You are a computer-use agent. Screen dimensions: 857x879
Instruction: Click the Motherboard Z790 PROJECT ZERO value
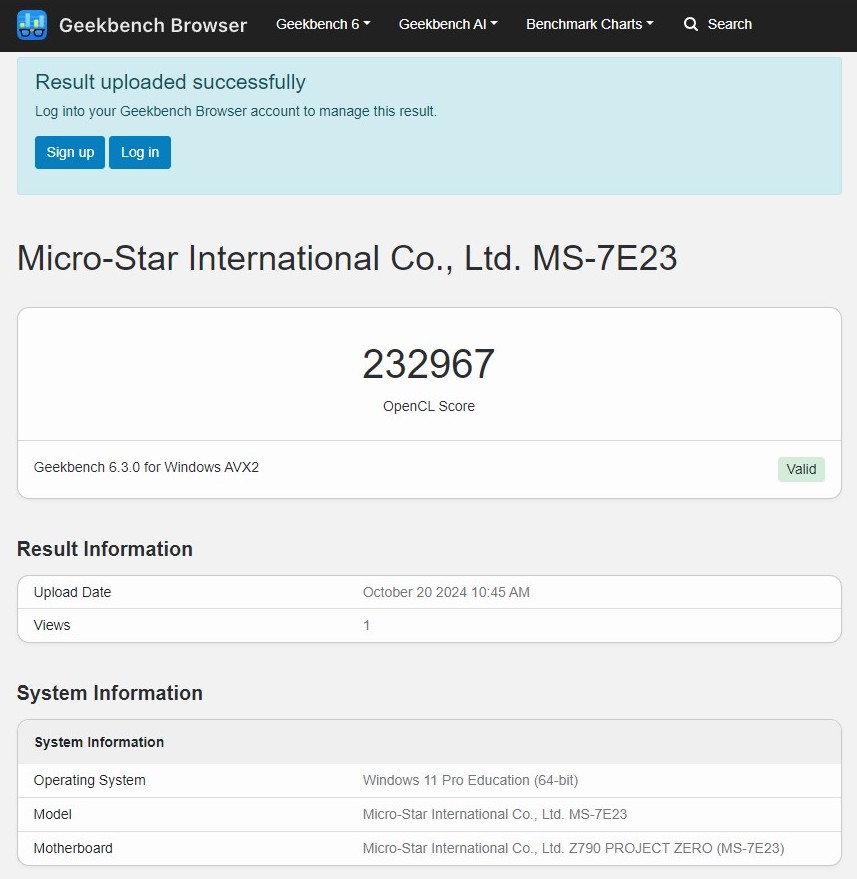coord(573,848)
